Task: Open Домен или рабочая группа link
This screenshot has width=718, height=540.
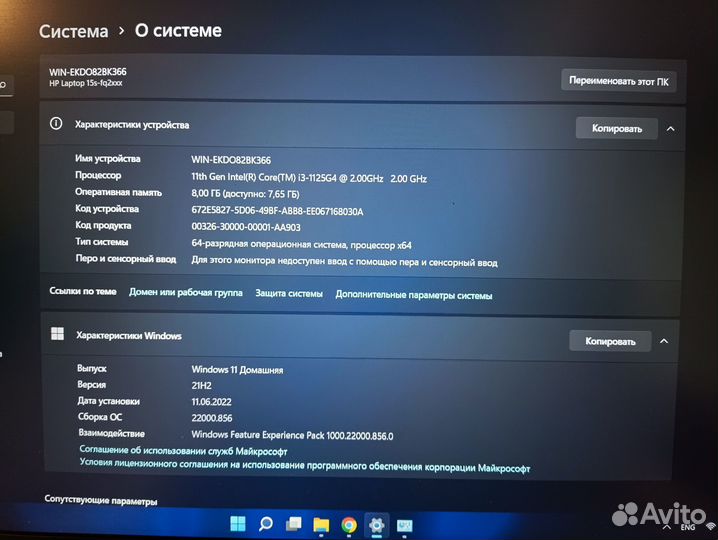Action: (185, 292)
